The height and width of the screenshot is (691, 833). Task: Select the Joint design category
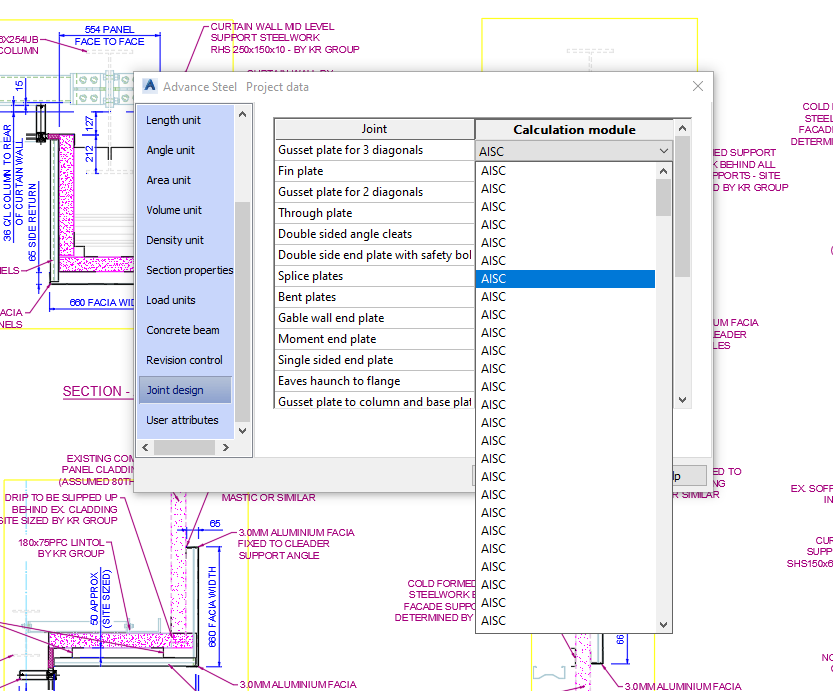[186, 390]
